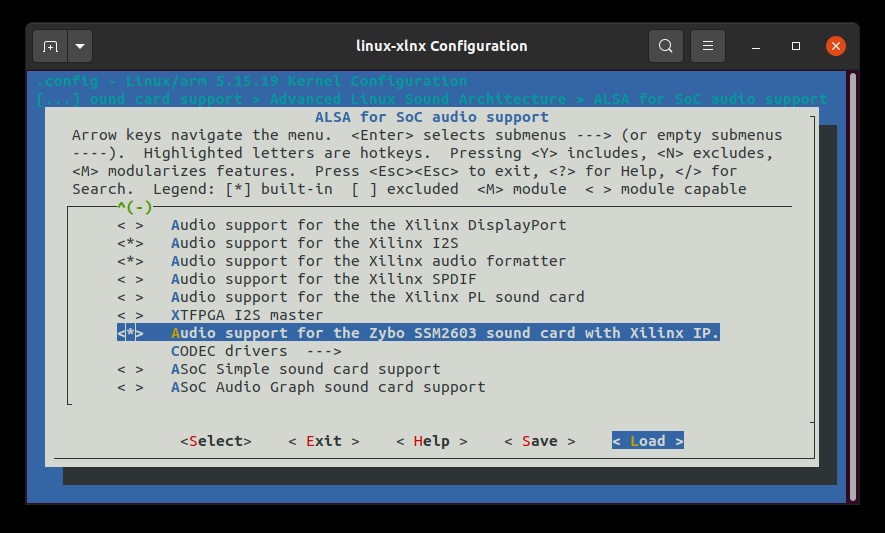Click the ^(-) scroll-up indicator
Viewport: 885px width, 533px height.
[x=135, y=207]
